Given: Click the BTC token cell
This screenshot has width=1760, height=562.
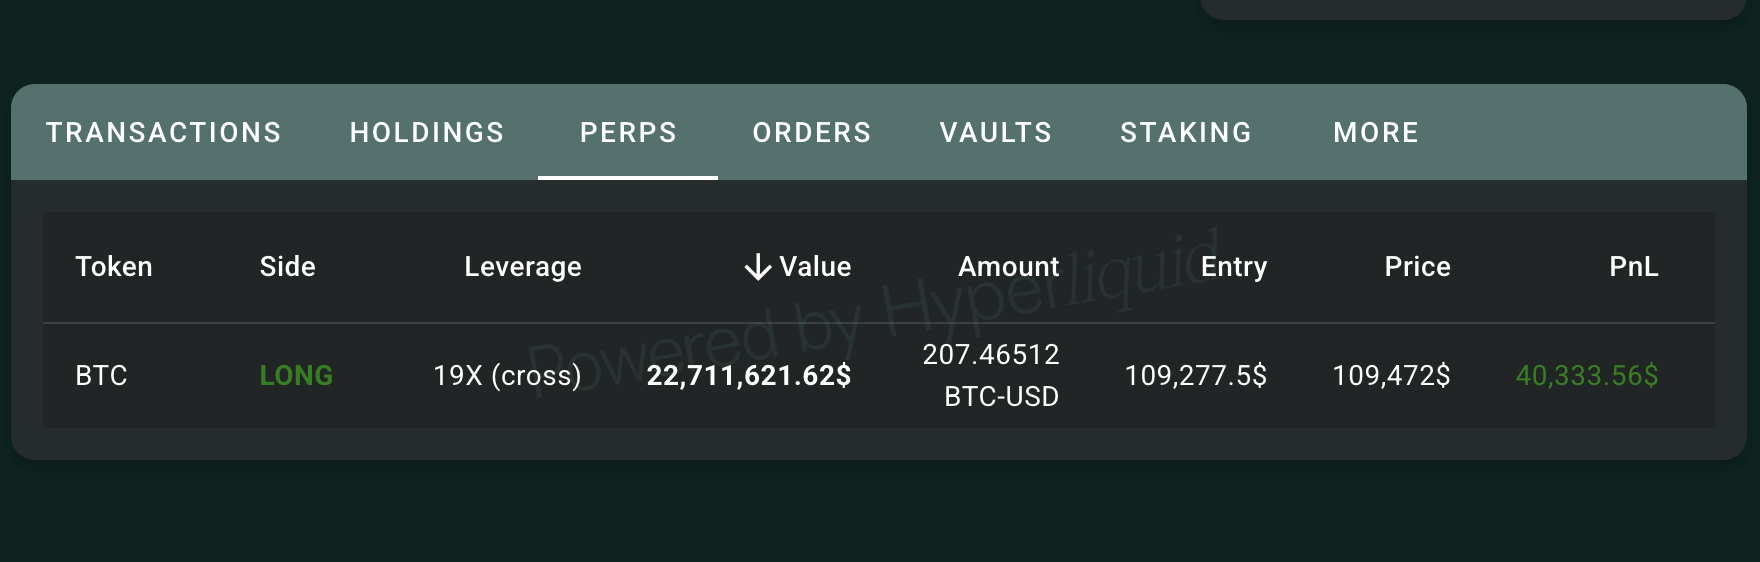Looking at the screenshot, I should [x=101, y=376].
